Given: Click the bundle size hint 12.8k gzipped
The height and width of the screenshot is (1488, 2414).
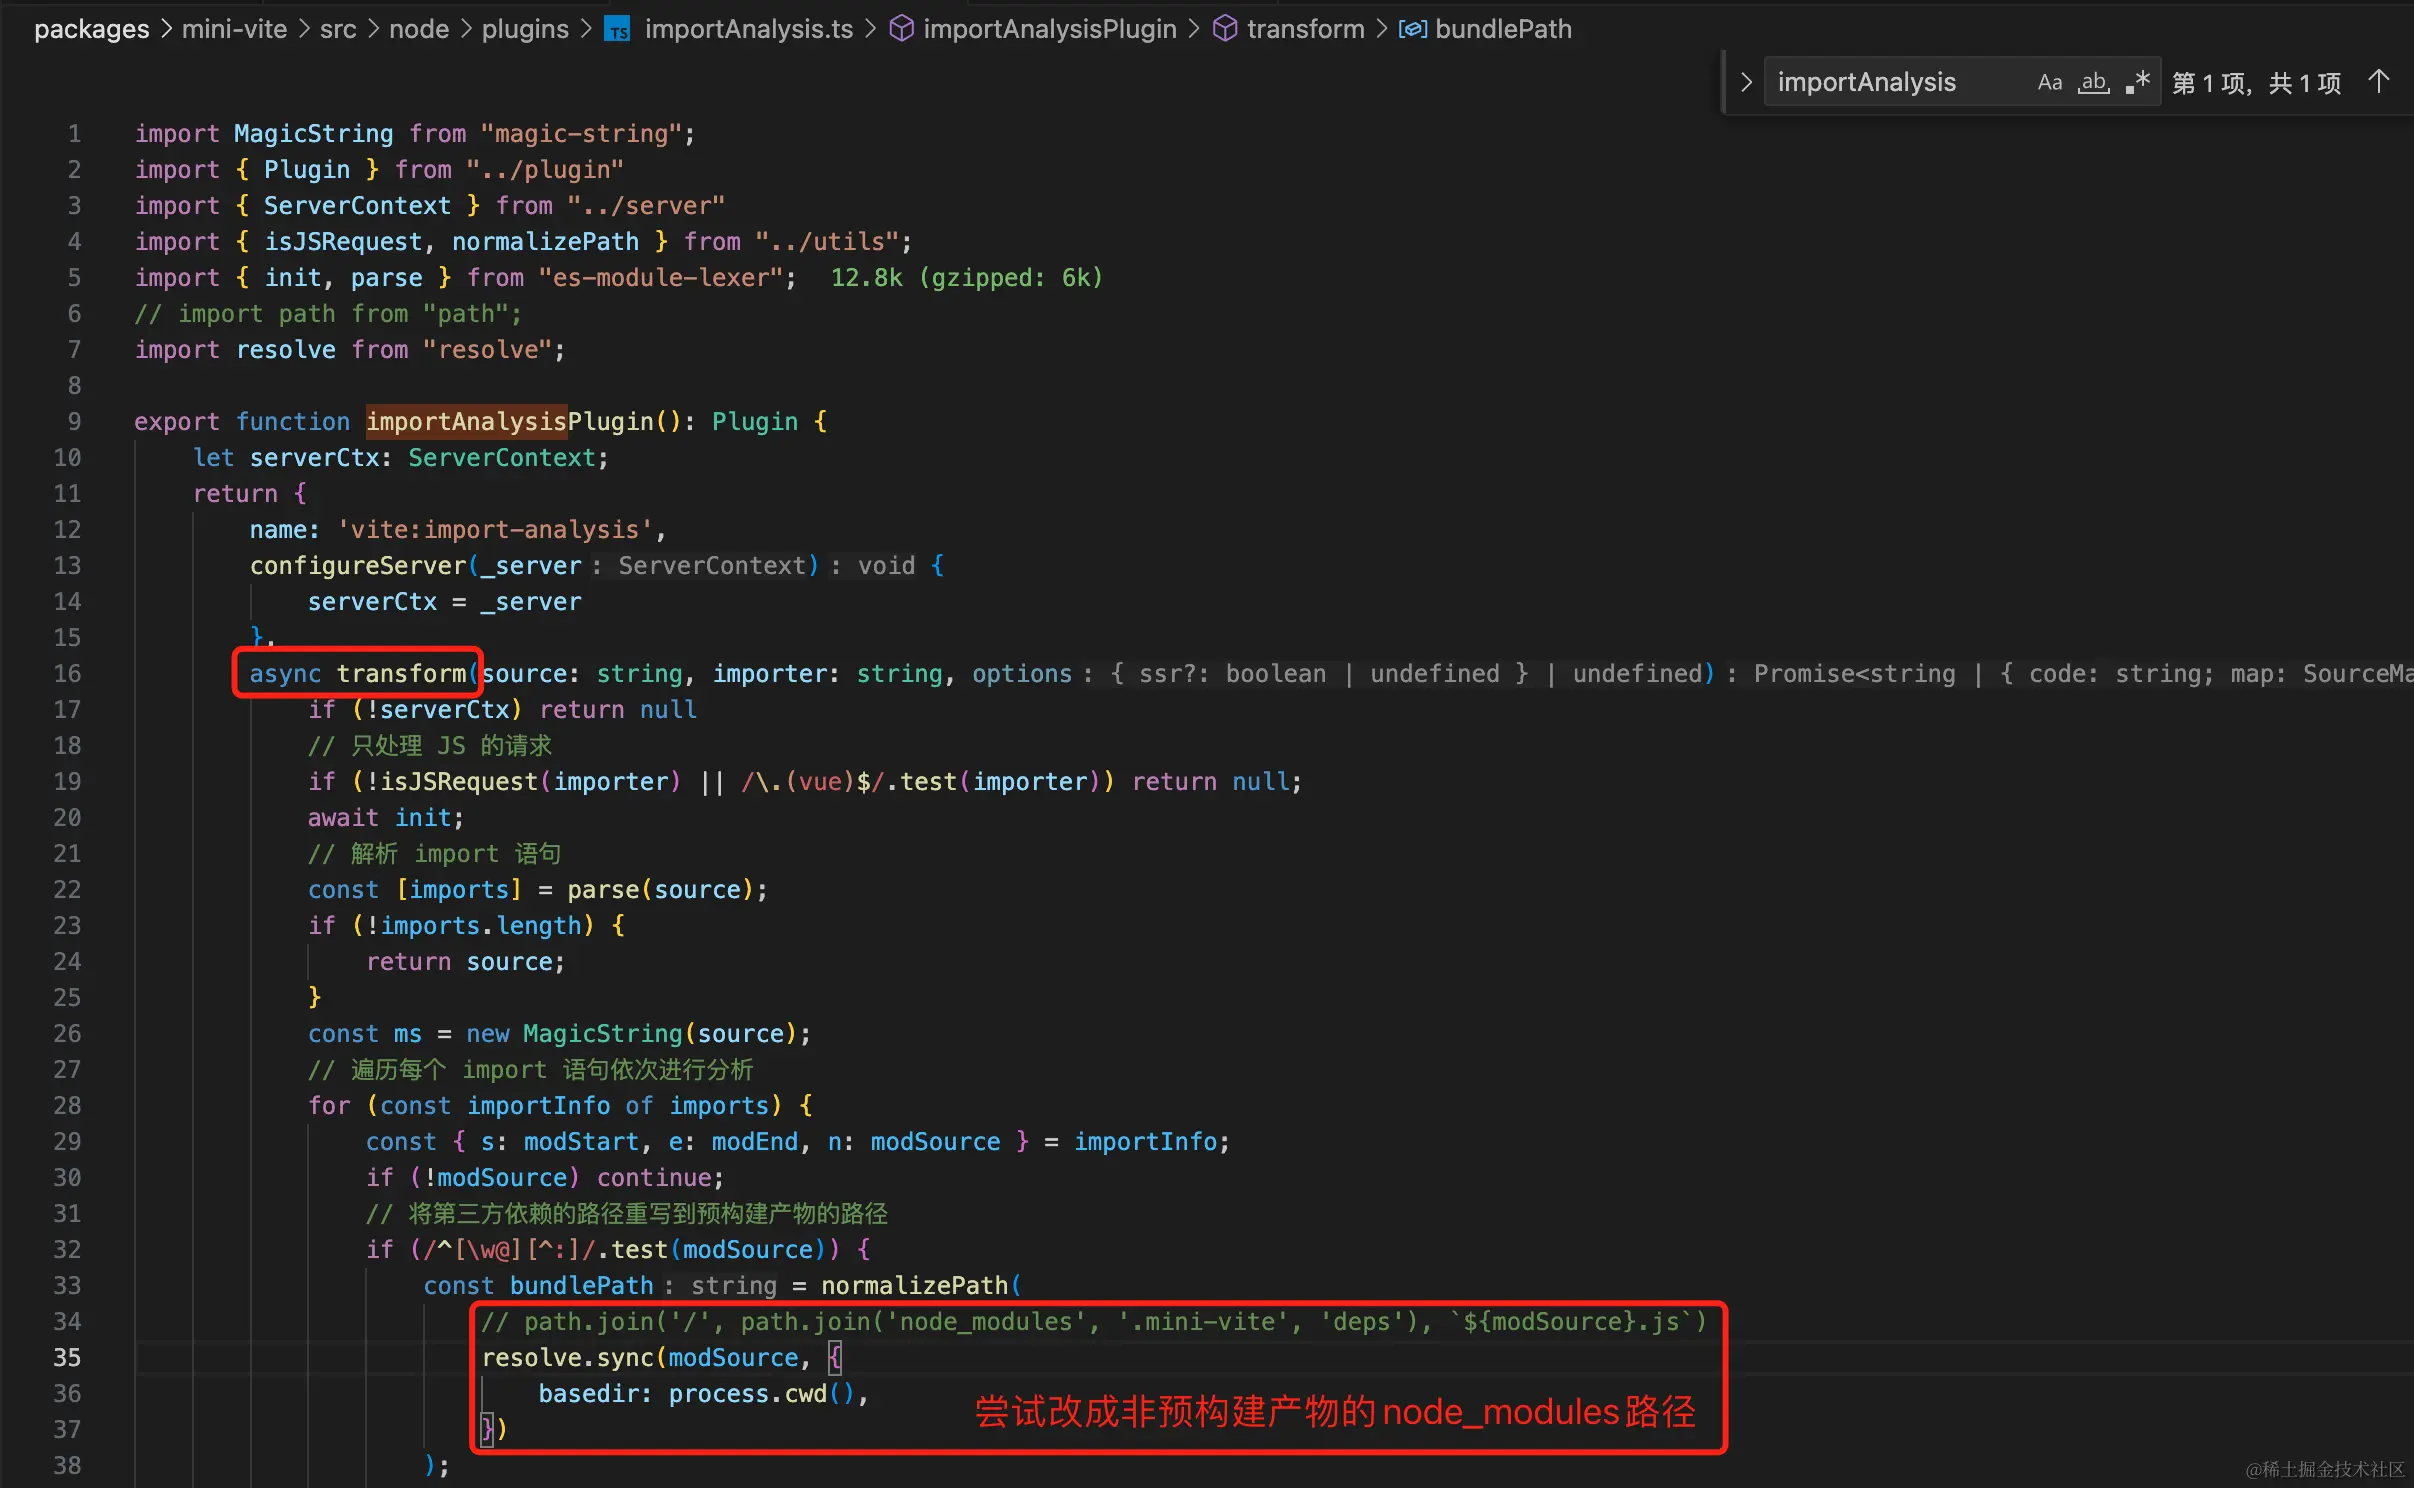Looking at the screenshot, I should [966, 278].
